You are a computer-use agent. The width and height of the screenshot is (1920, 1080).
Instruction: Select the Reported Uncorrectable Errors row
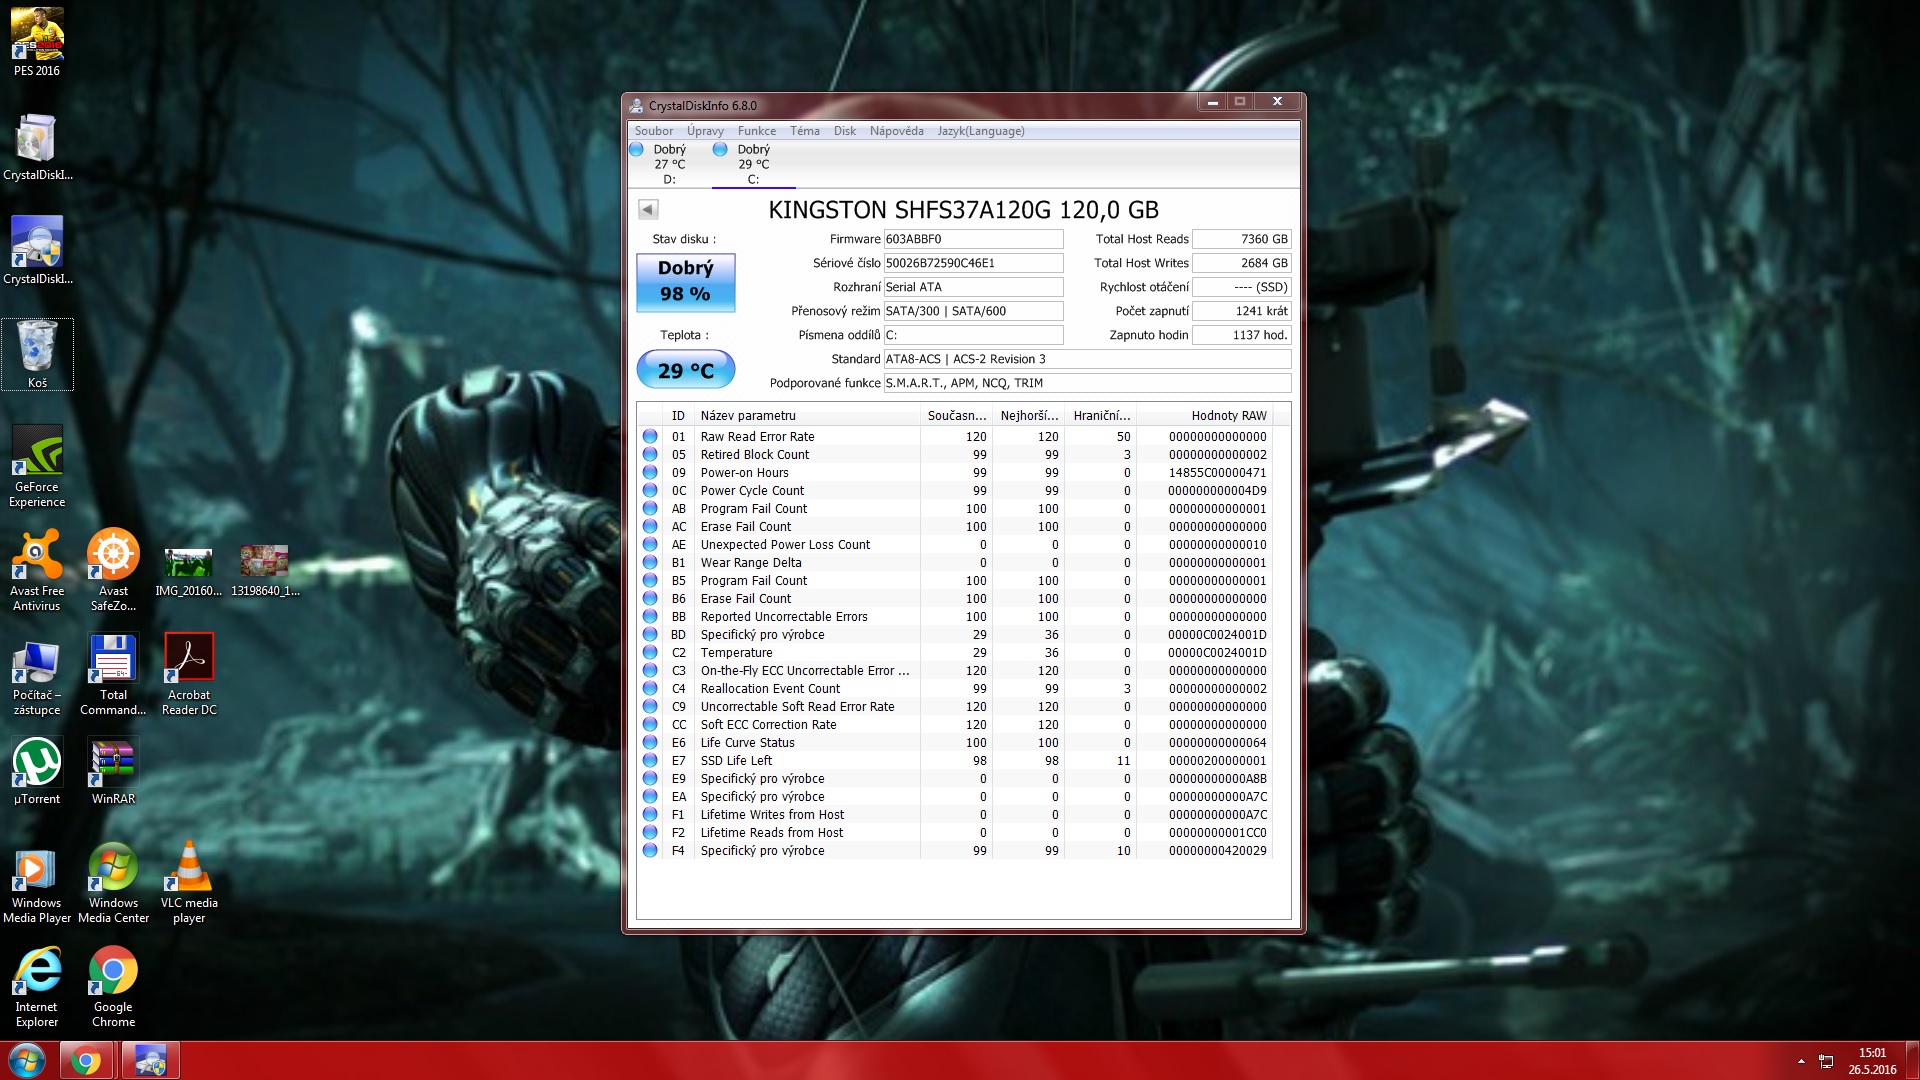pos(956,617)
